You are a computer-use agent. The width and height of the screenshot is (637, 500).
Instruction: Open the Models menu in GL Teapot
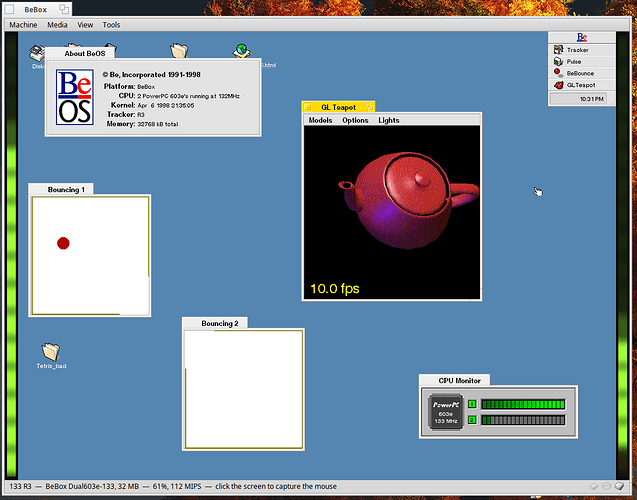pos(321,120)
